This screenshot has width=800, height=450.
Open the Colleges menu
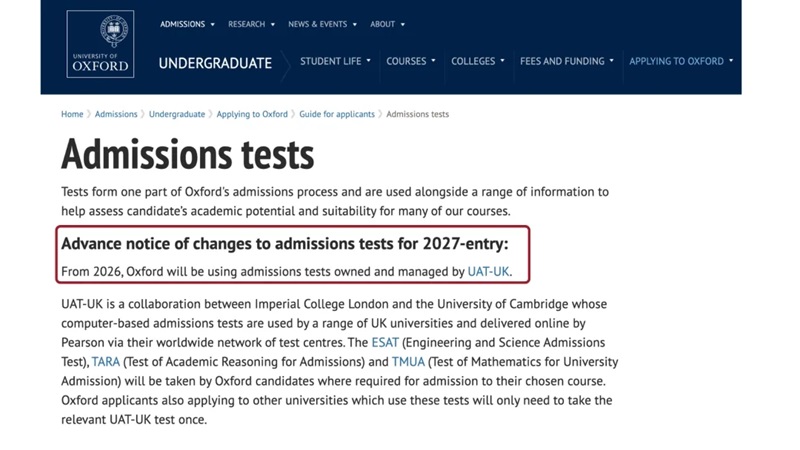477,61
